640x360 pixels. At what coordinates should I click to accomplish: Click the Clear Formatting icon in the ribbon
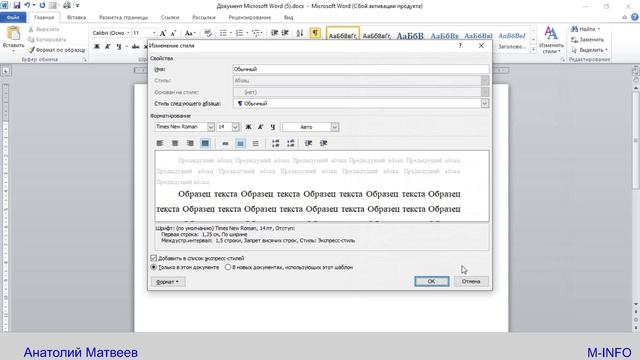(208, 33)
